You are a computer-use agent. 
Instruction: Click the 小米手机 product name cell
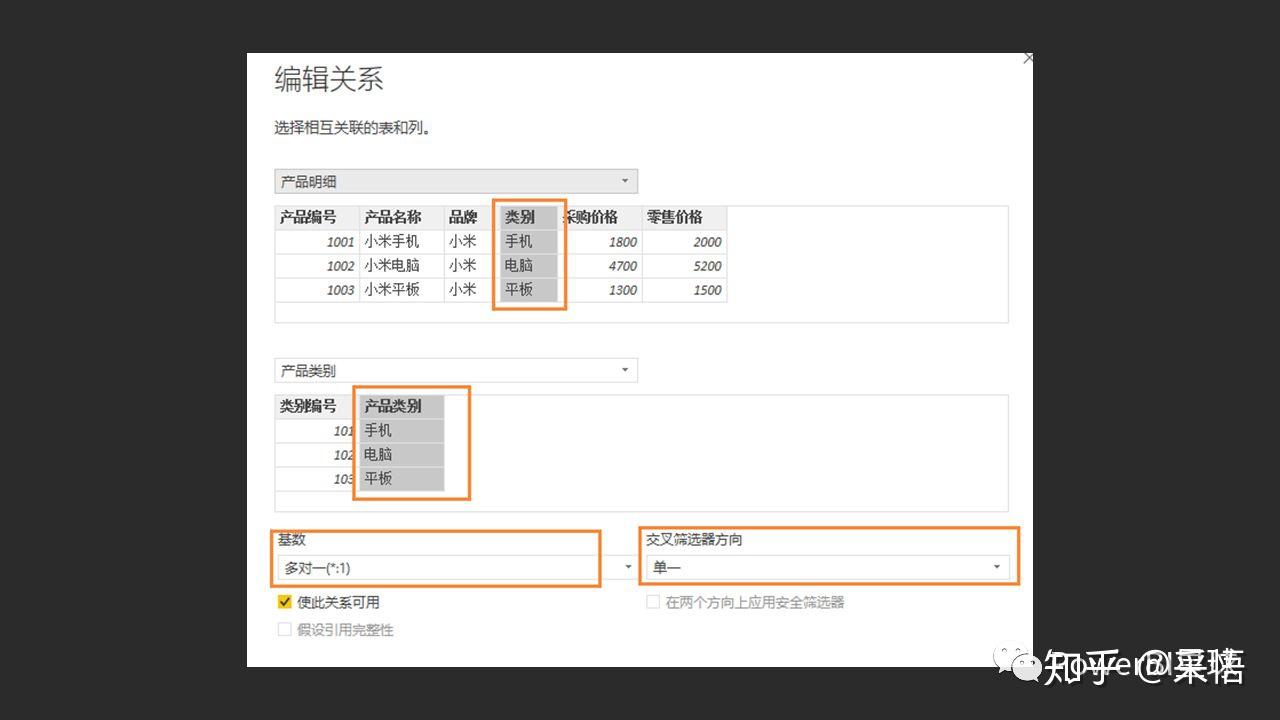(x=402, y=242)
